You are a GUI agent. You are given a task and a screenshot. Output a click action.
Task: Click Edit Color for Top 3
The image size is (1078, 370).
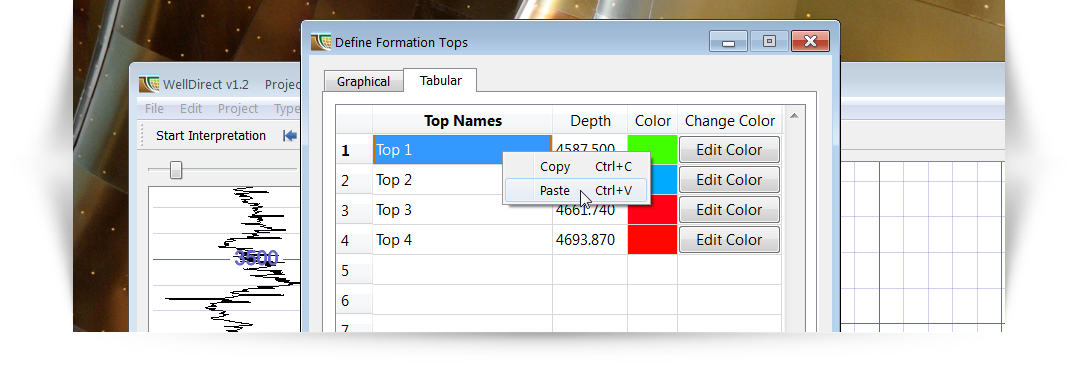[729, 210]
